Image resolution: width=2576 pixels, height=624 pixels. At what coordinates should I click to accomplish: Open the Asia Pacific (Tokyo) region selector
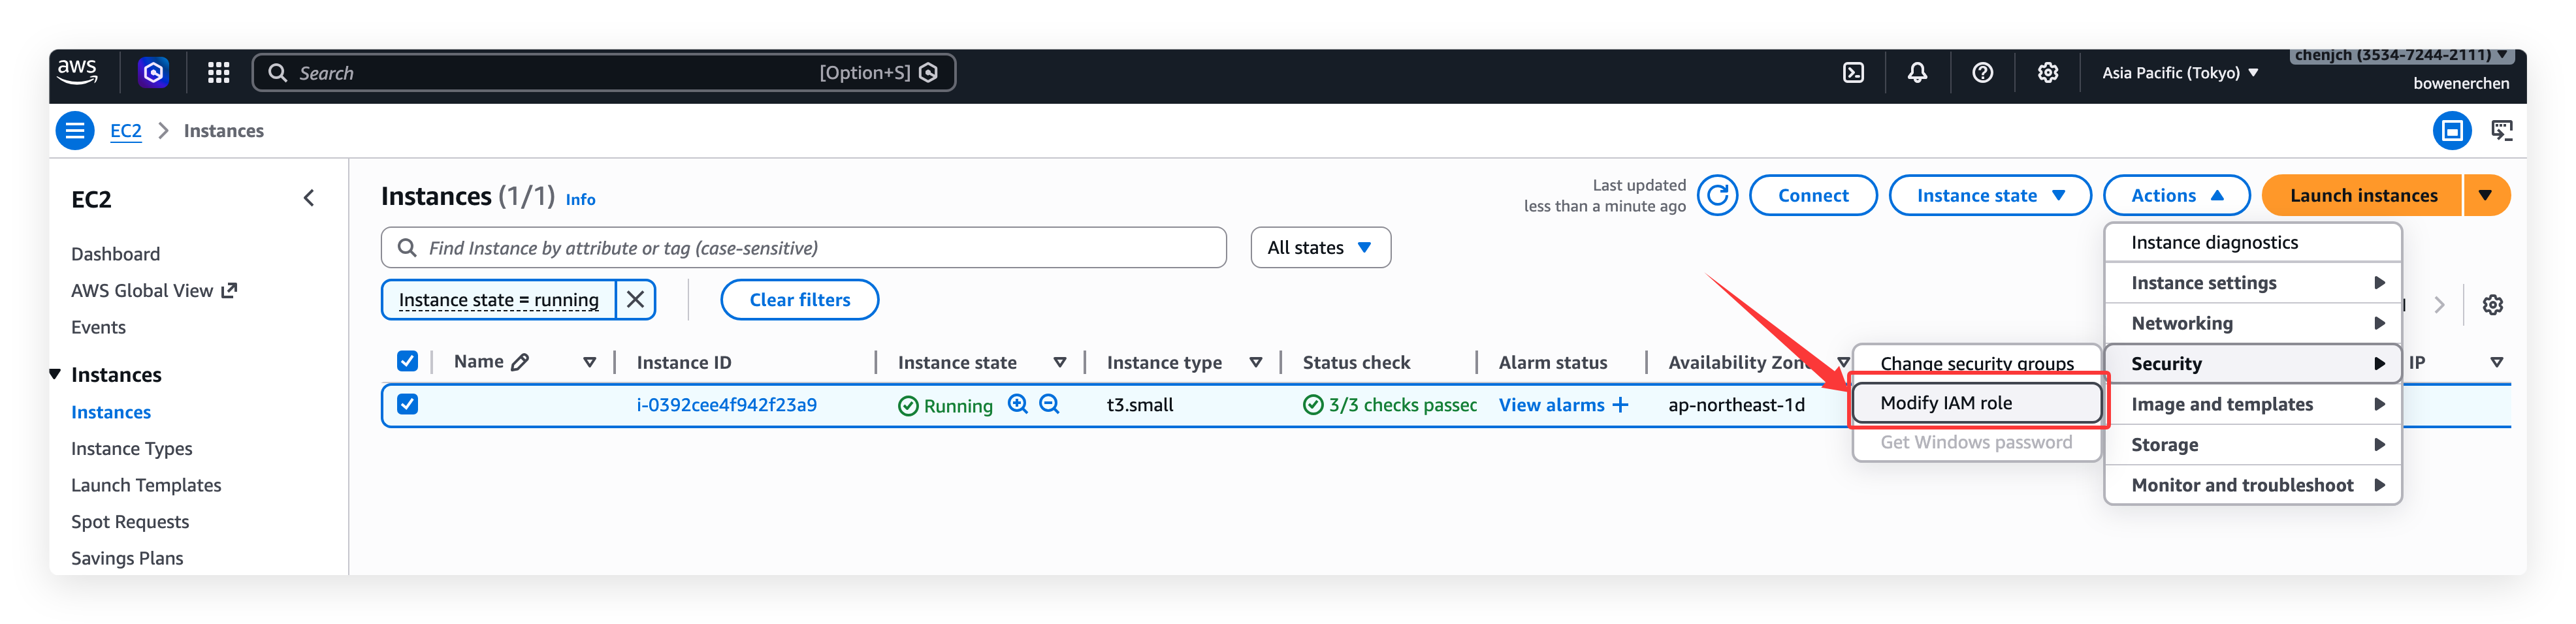click(x=2179, y=73)
